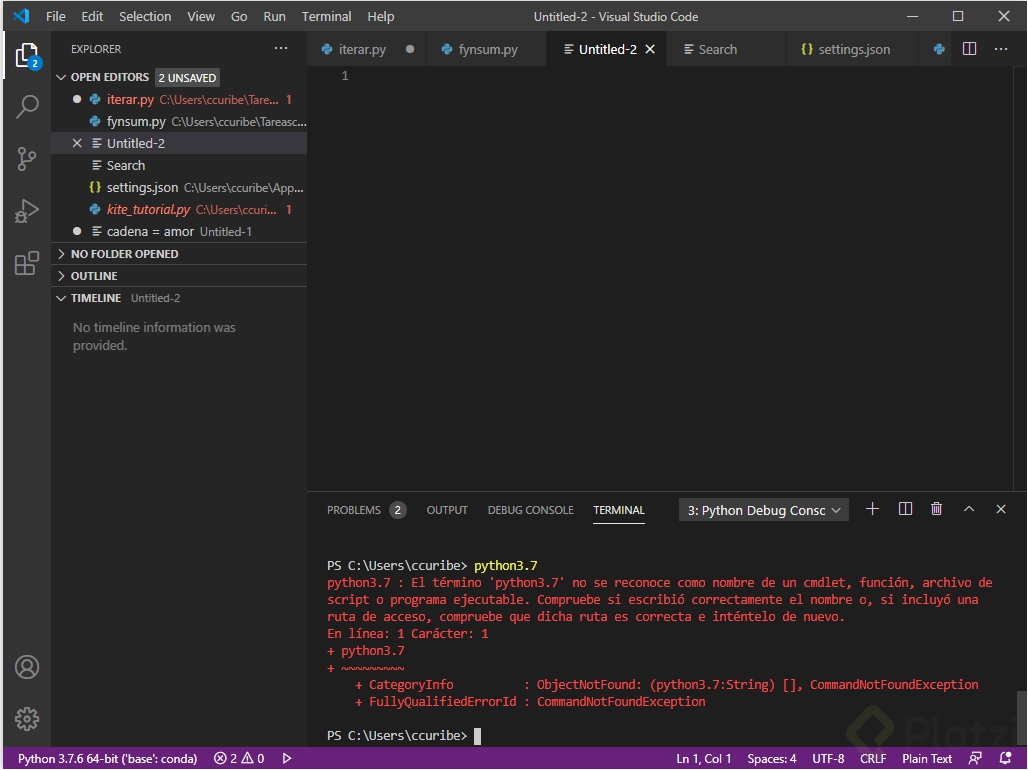
Task: Create a new terminal with plus icon
Action: [x=872, y=509]
